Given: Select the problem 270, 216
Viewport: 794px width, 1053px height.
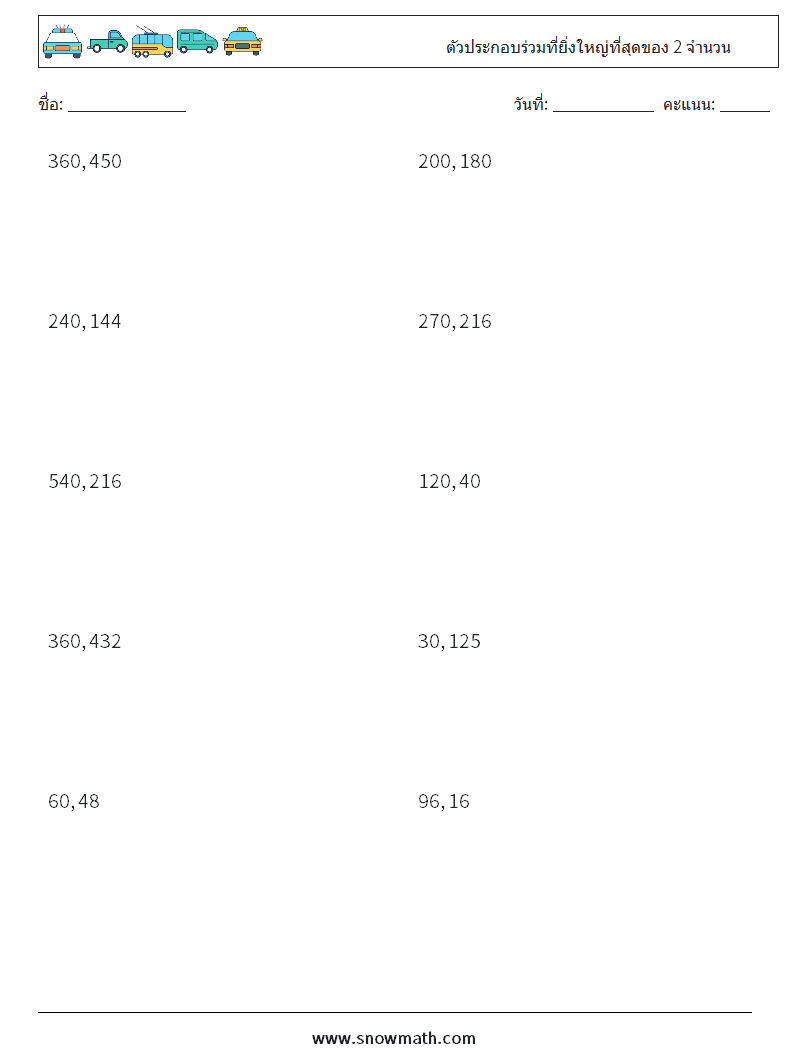Looking at the screenshot, I should point(455,321).
